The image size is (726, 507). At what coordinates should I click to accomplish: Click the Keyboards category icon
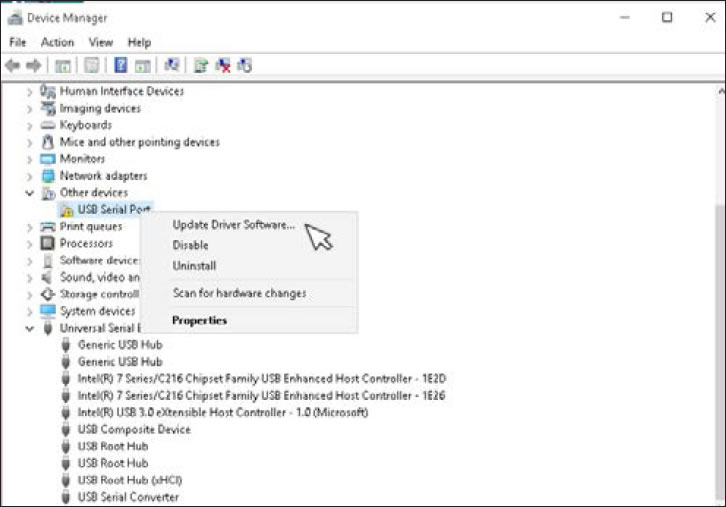48,125
